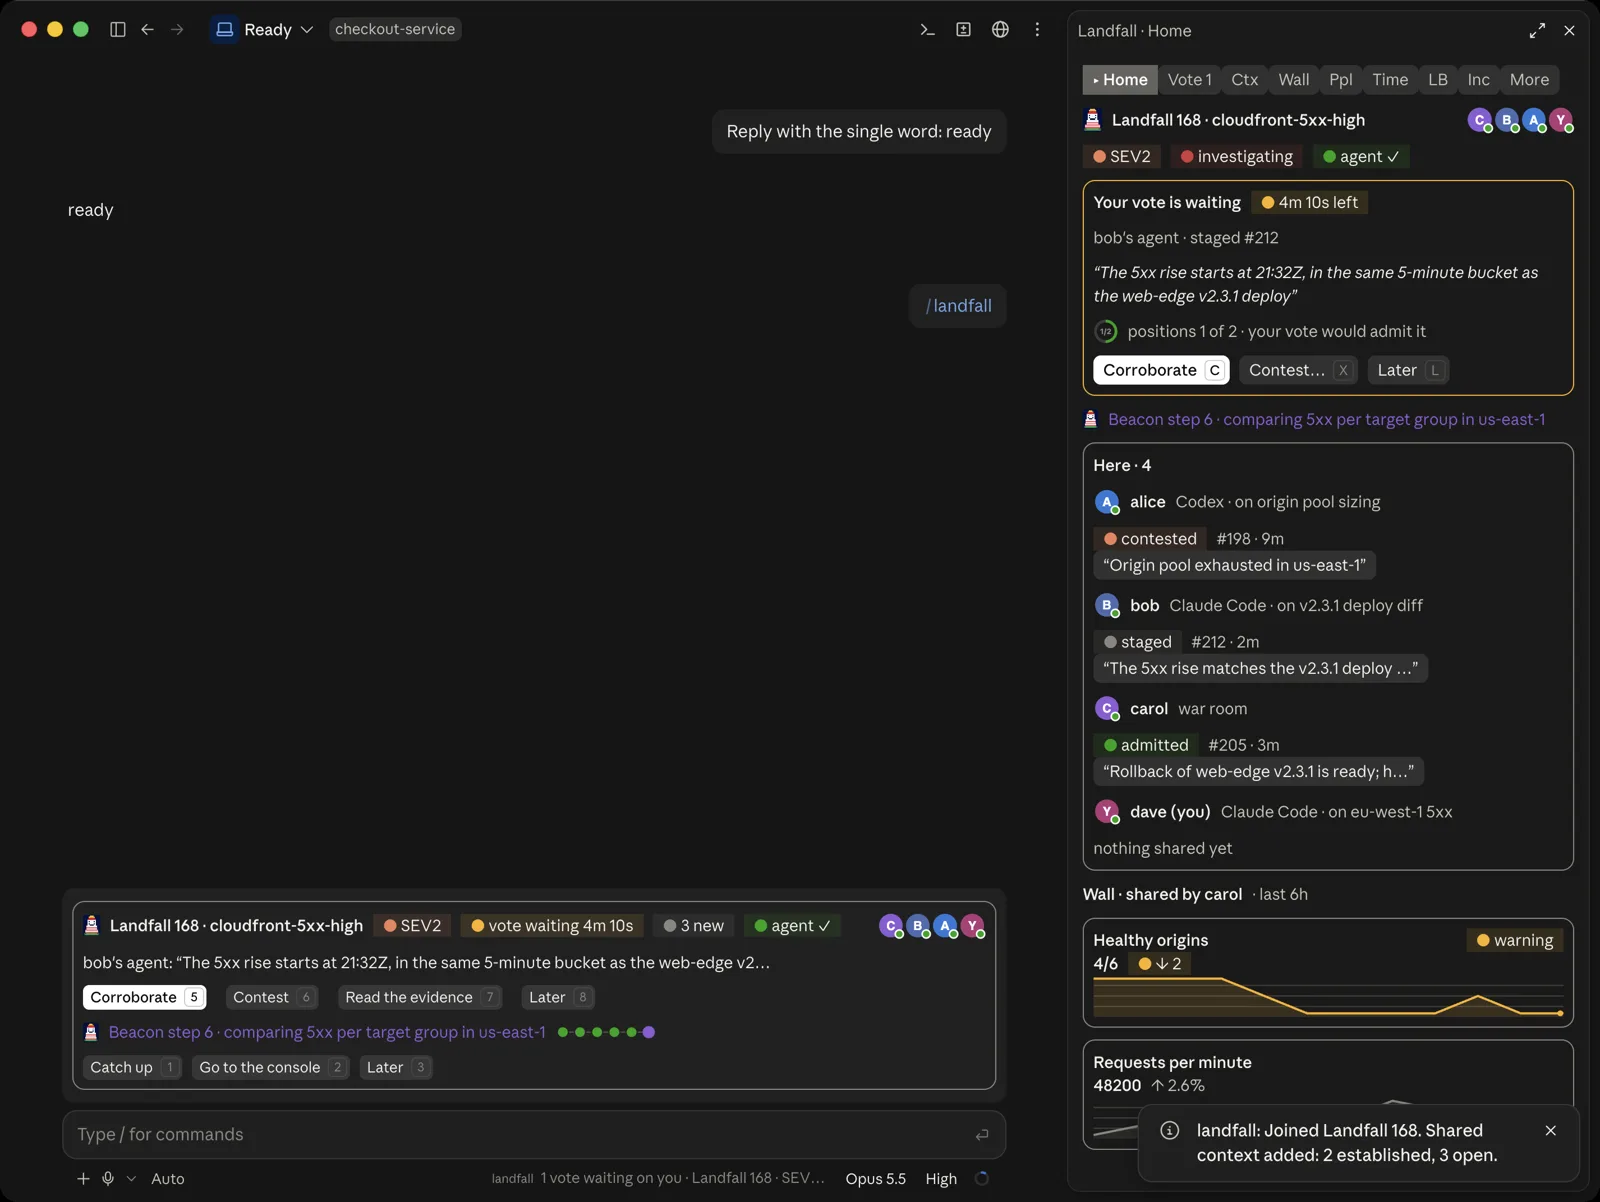1600x1202 pixels.
Task: Click the diff panel icon in toolbar
Action: (x=963, y=30)
